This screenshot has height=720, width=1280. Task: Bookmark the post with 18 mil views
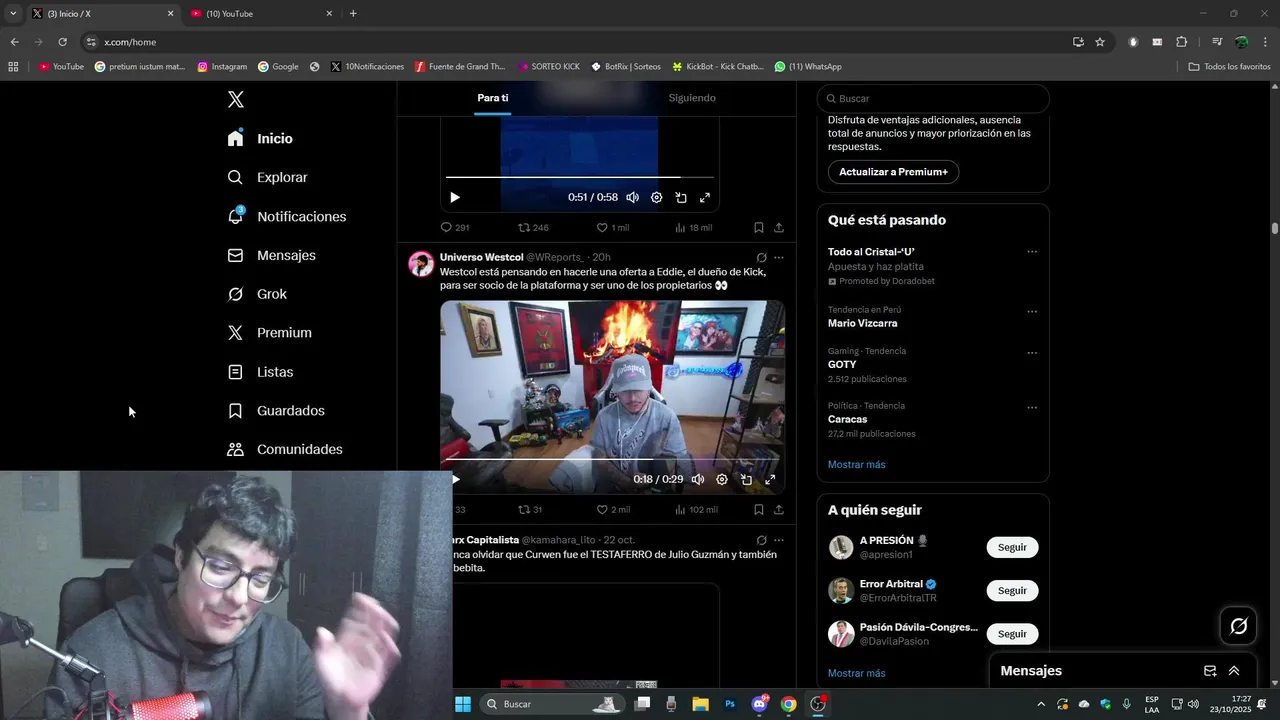(x=759, y=228)
